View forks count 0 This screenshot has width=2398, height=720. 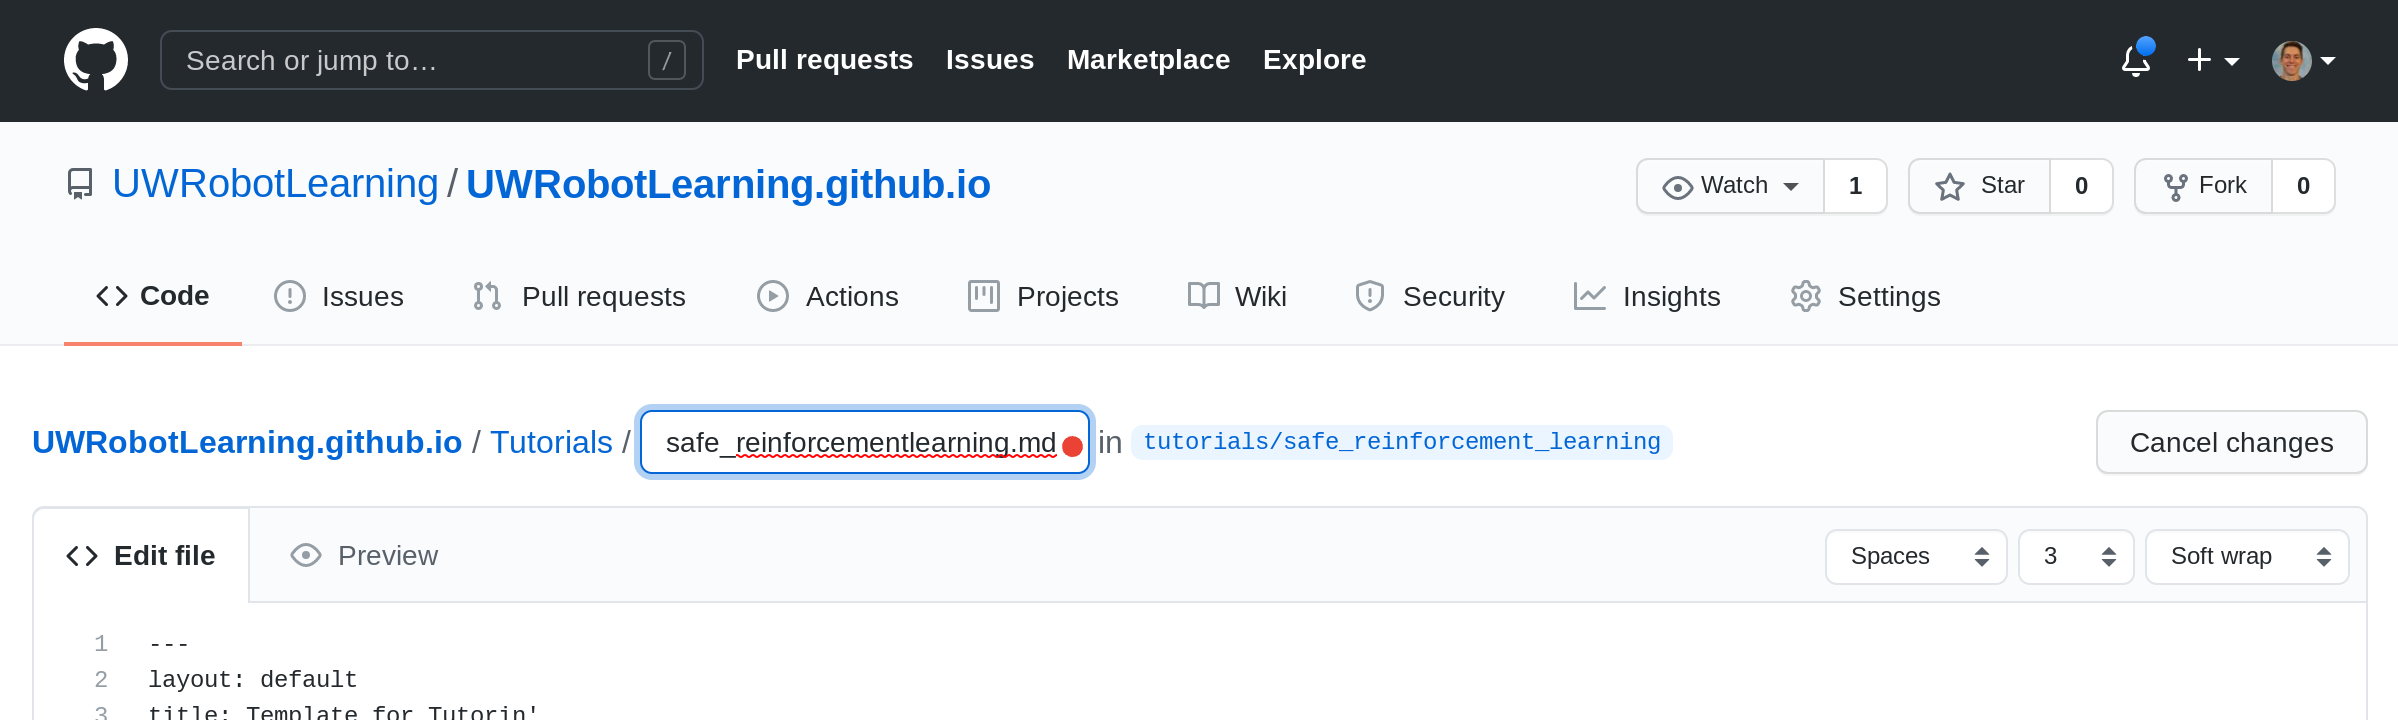pos(2303,186)
